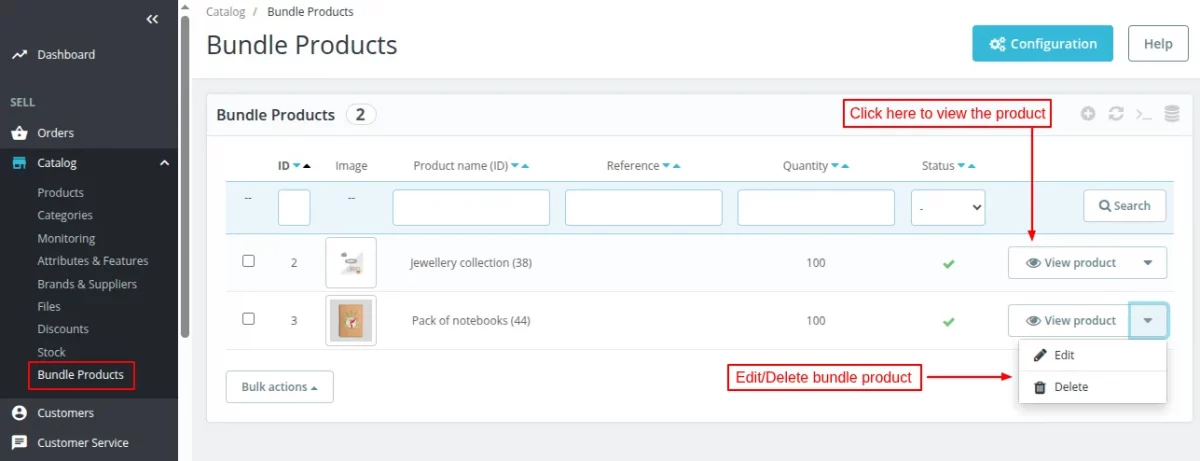Image resolution: width=1200 pixels, height=461 pixels.
Task: Click the export to SQL Manager icon
Action: 1172,114
